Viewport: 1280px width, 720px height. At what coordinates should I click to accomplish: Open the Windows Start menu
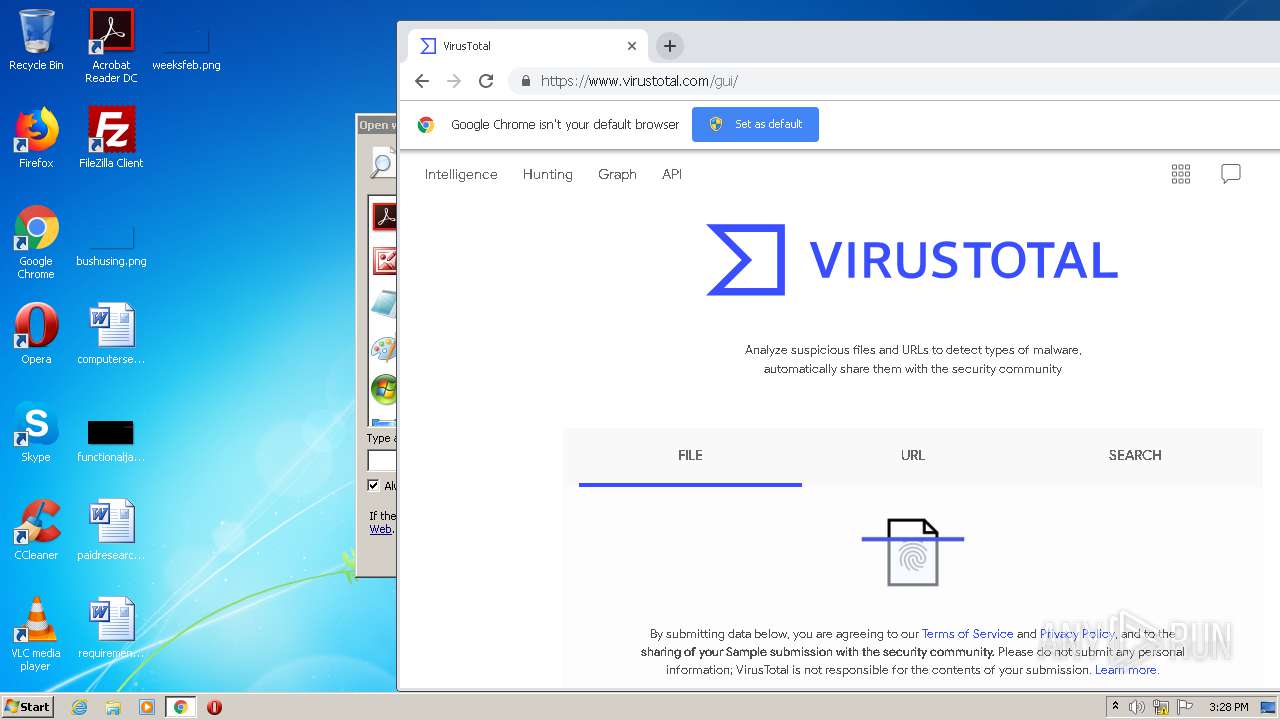tap(27, 706)
